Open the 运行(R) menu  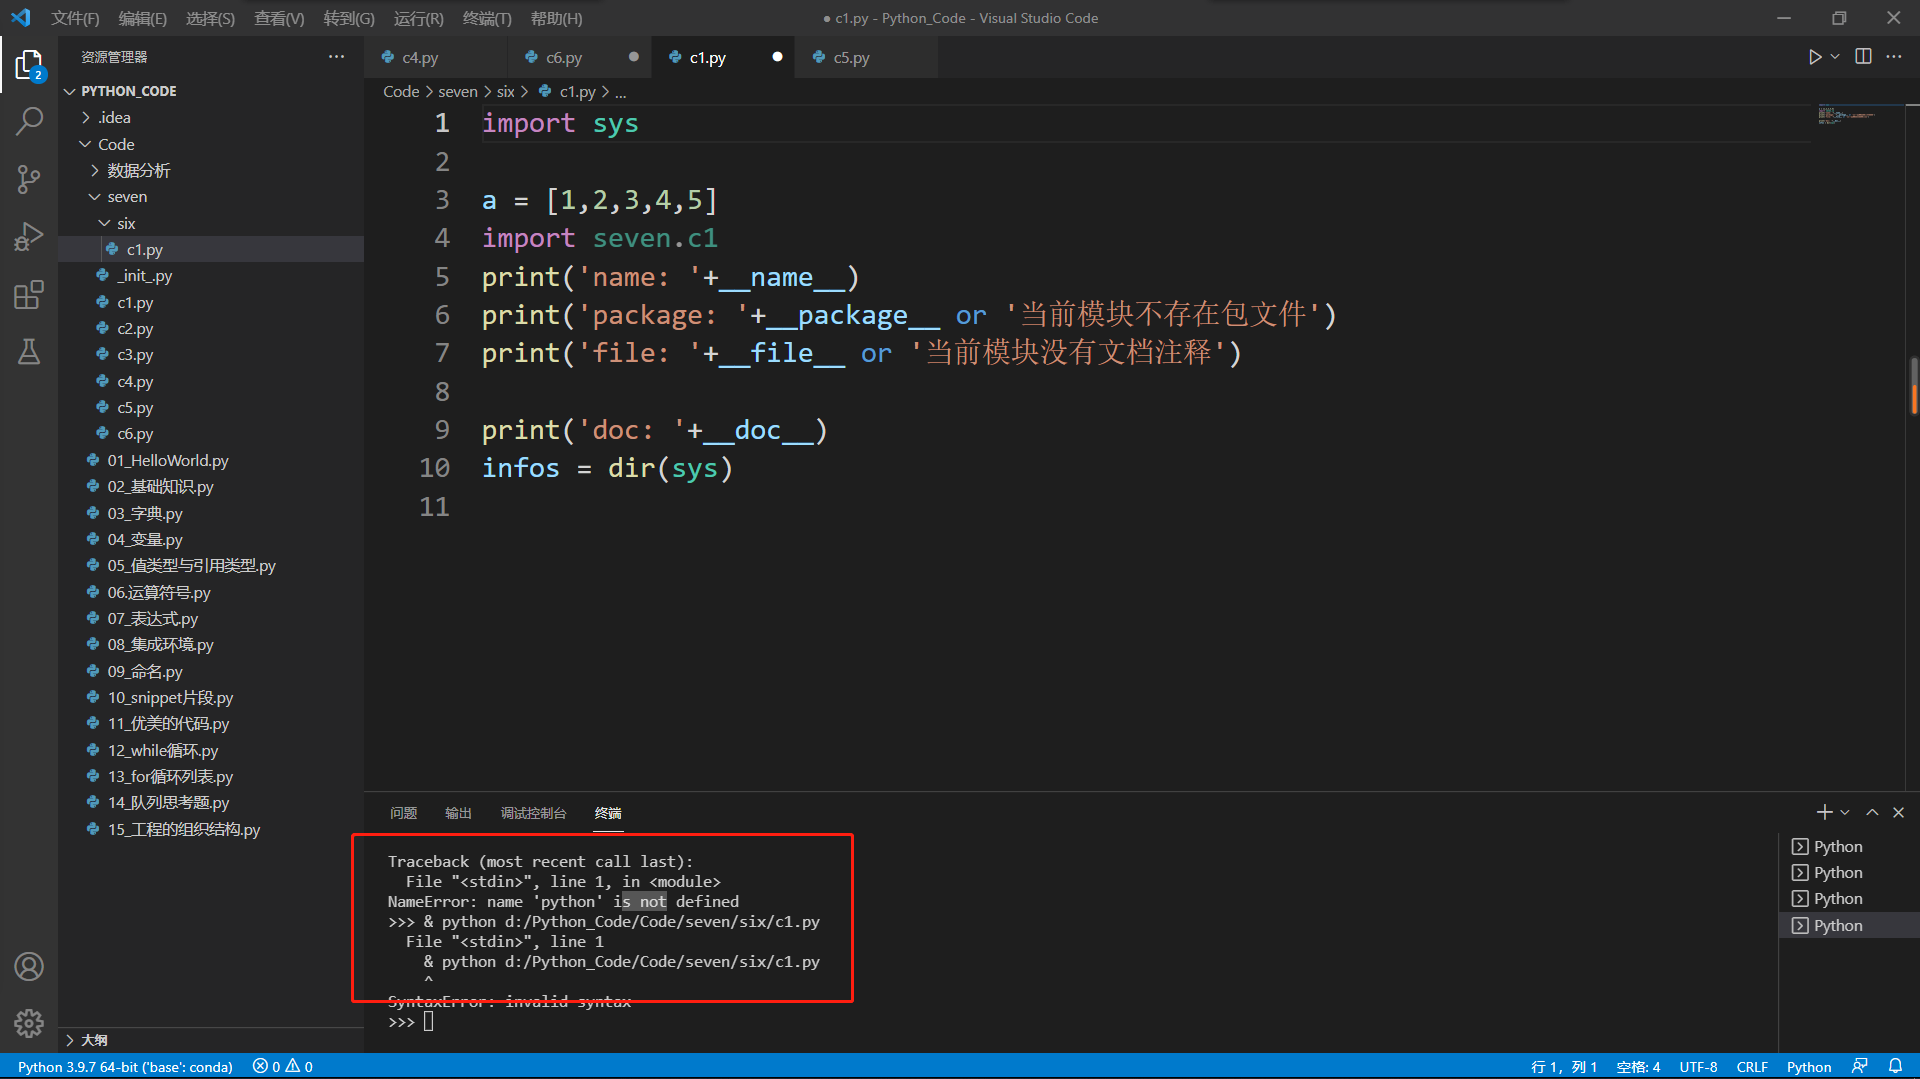coord(418,18)
